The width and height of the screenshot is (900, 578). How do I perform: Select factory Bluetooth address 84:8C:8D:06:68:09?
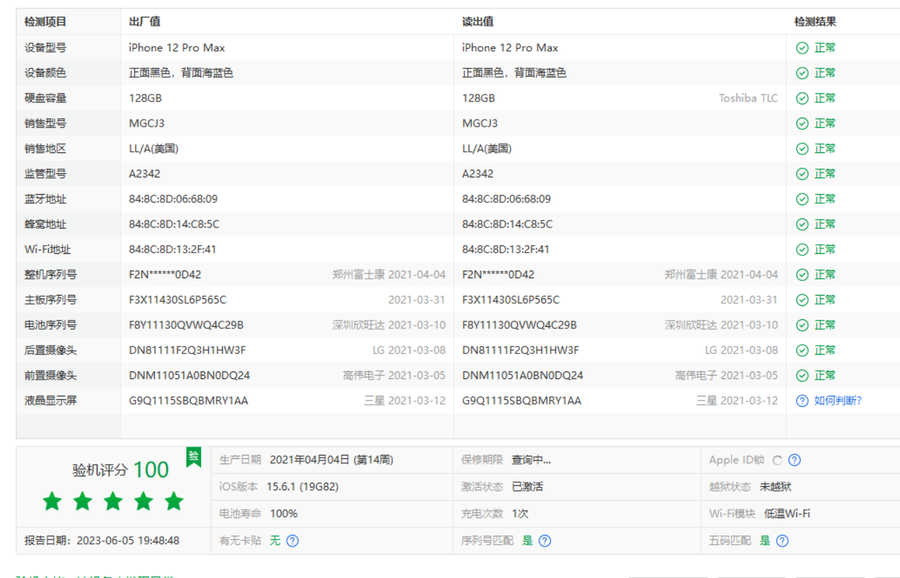173,199
